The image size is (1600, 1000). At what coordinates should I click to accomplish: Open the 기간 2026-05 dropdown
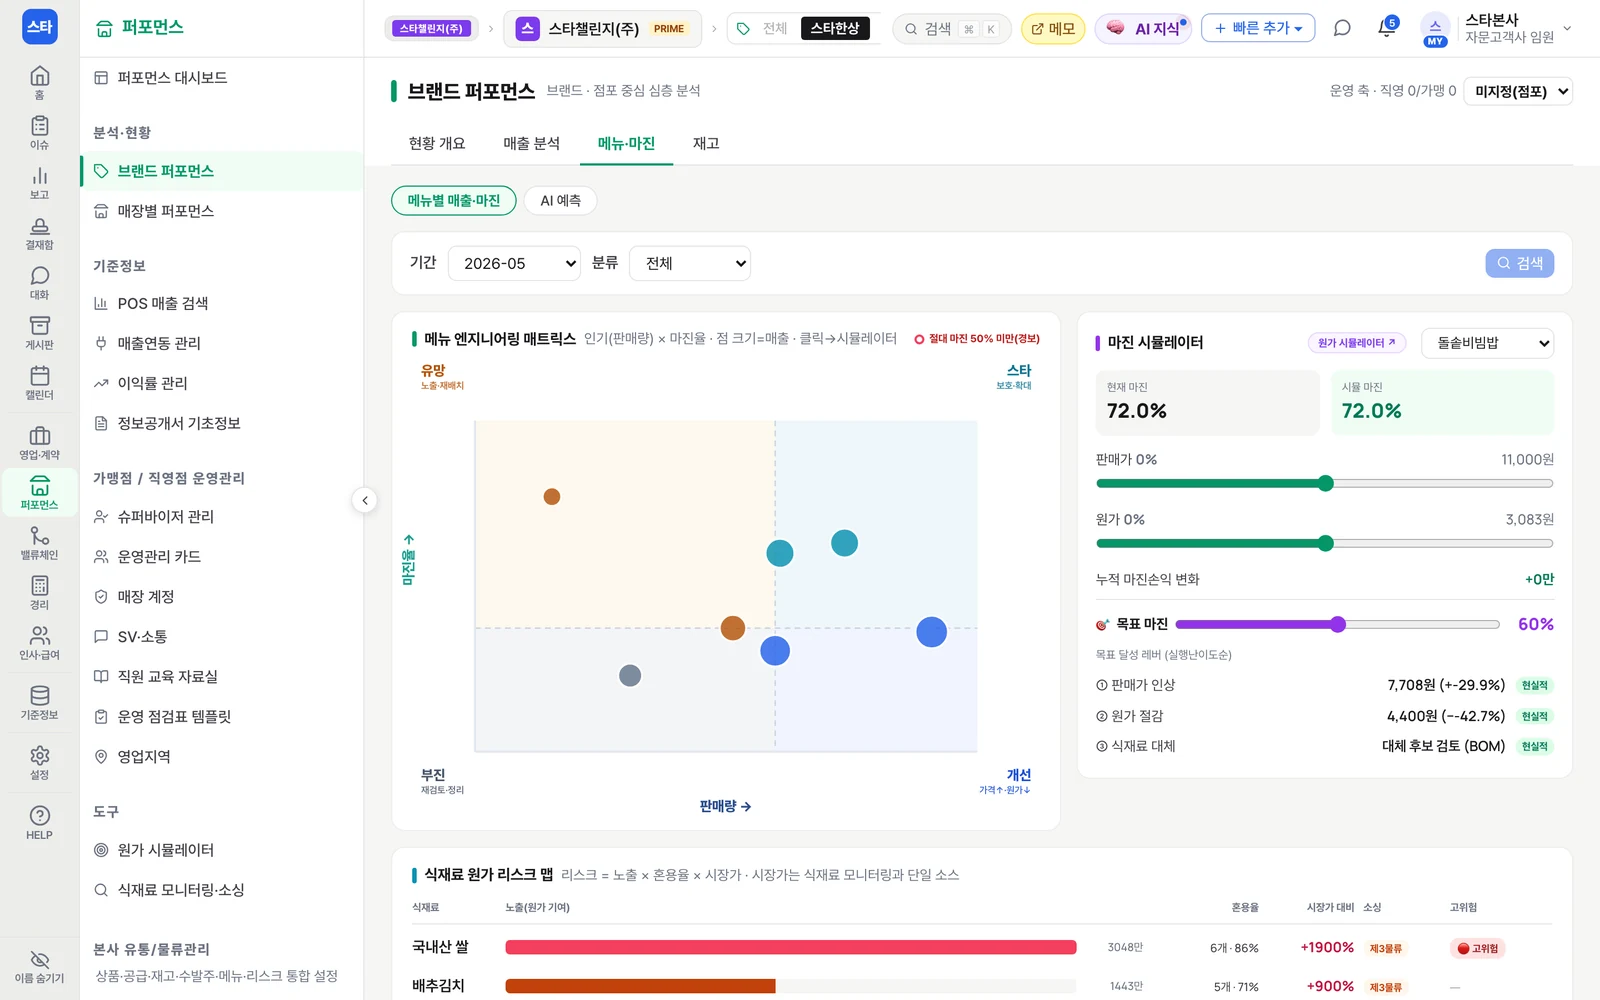[x=514, y=263]
